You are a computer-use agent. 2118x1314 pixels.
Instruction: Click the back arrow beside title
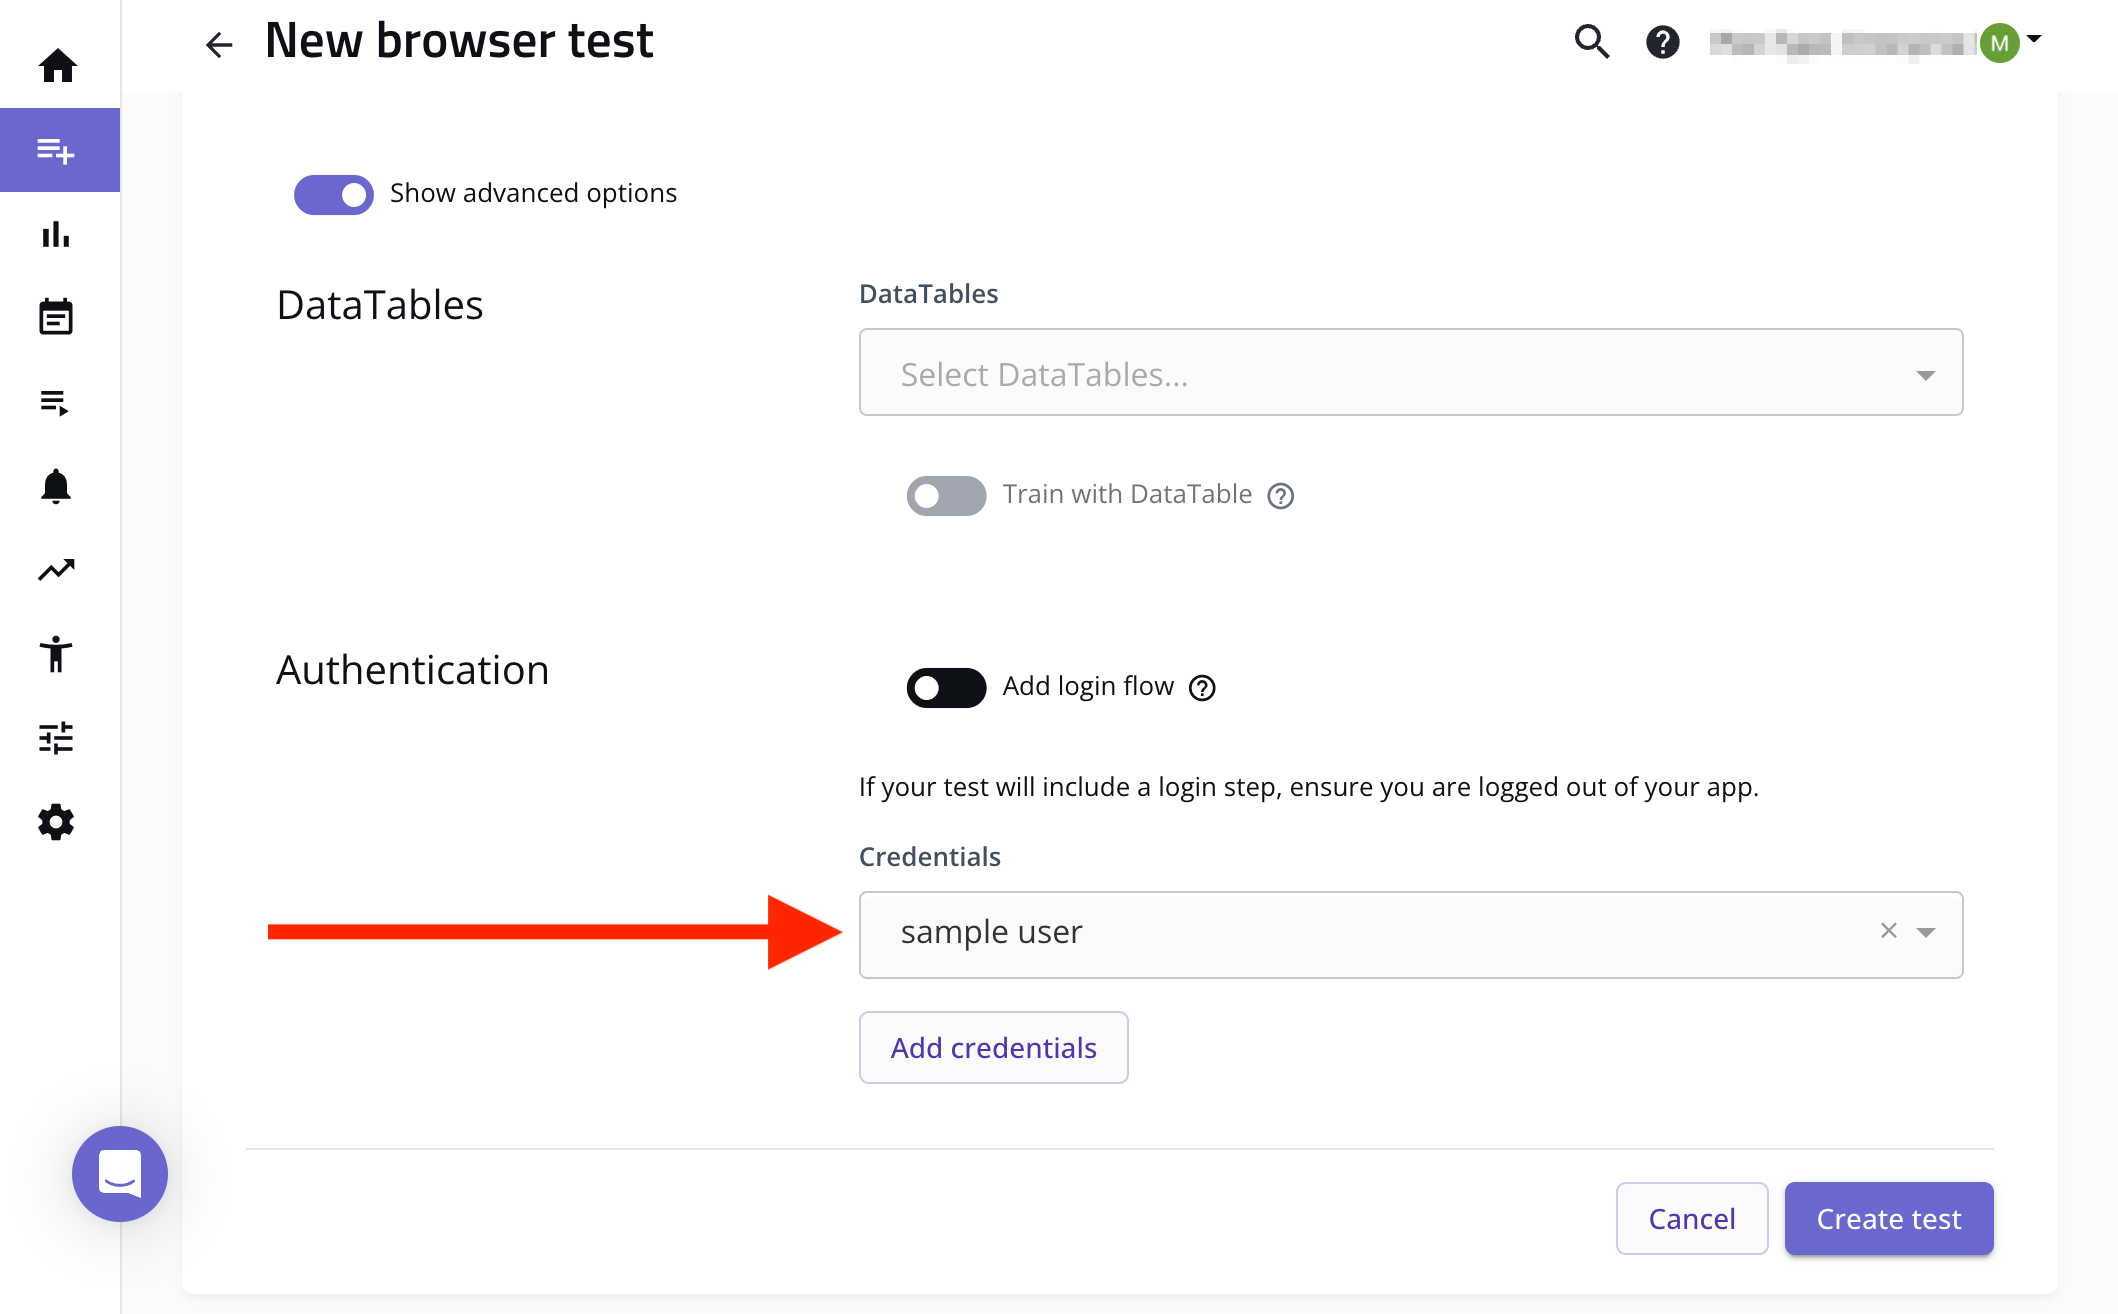219,44
